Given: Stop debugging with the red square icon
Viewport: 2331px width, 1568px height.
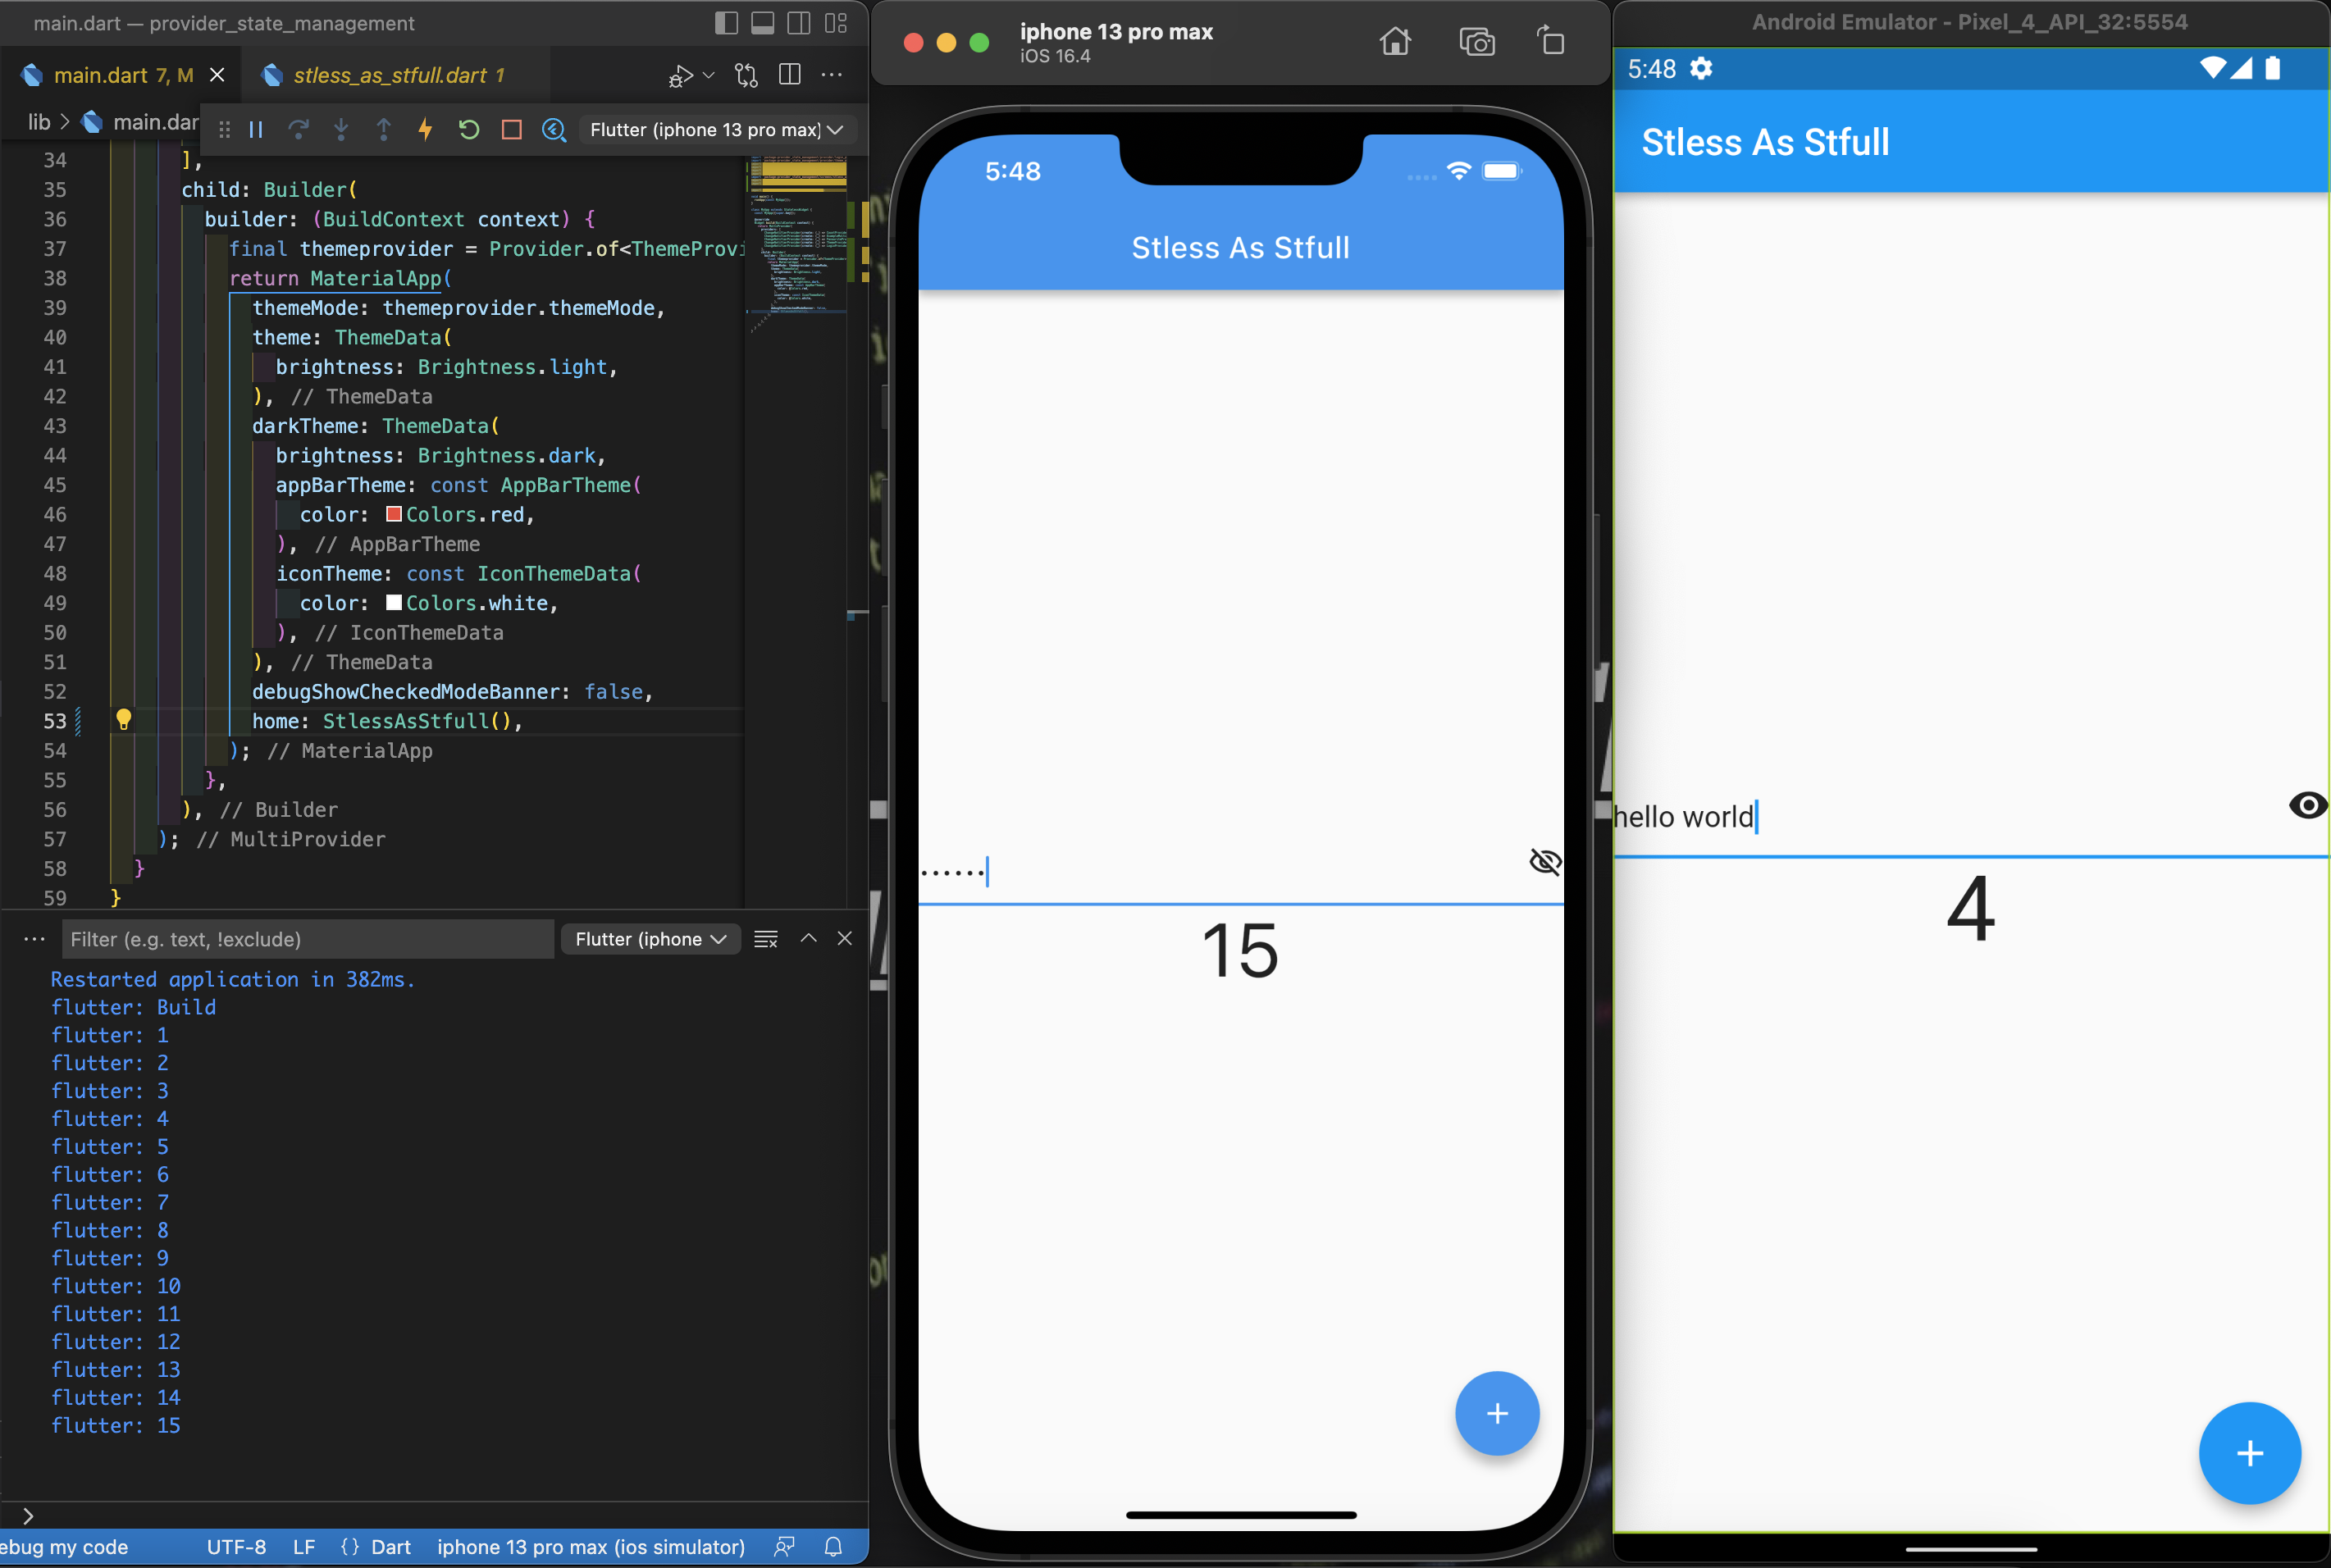Looking at the screenshot, I should coord(511,129).
